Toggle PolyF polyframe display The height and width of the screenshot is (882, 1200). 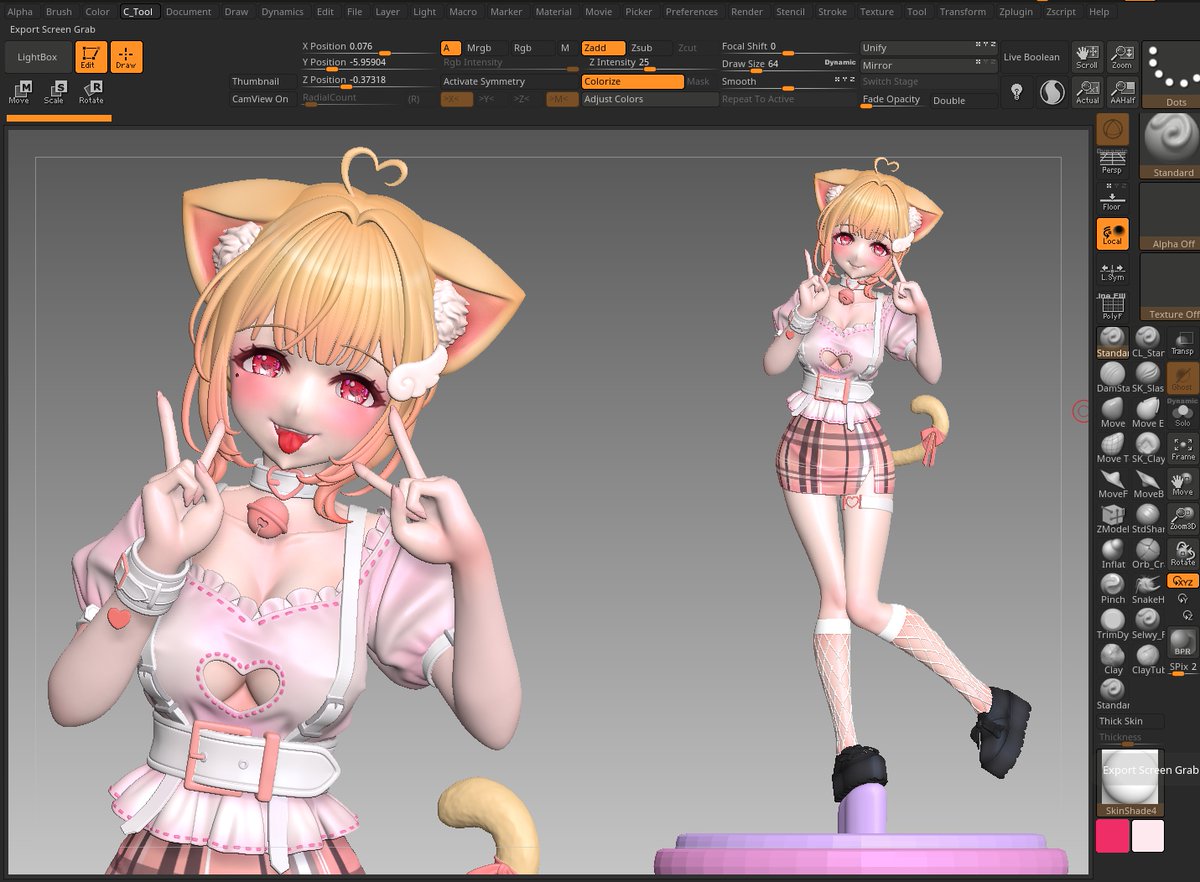(x=1112, y=305)
